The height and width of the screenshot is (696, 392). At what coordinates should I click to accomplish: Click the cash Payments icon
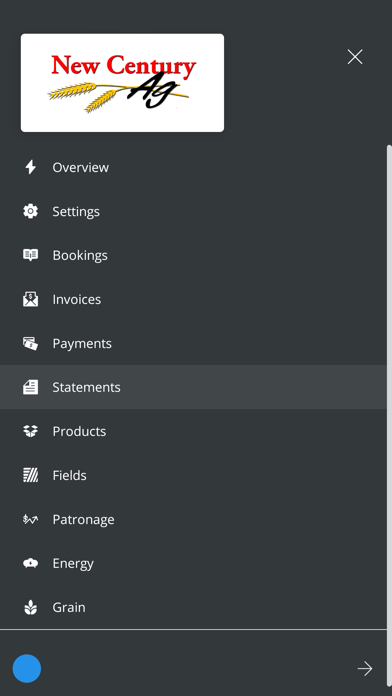(x=30, y=343)
